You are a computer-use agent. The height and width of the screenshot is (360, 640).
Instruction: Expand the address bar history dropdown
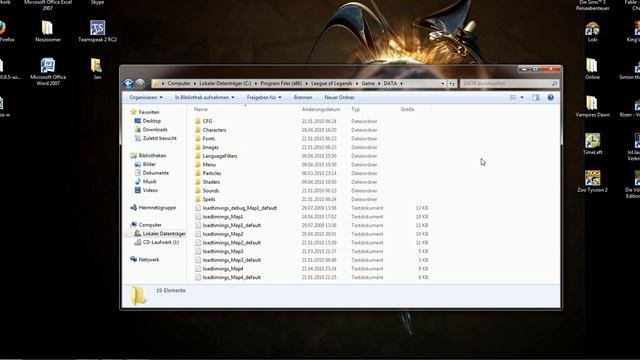pyautogui.click(x=442, y=83)
